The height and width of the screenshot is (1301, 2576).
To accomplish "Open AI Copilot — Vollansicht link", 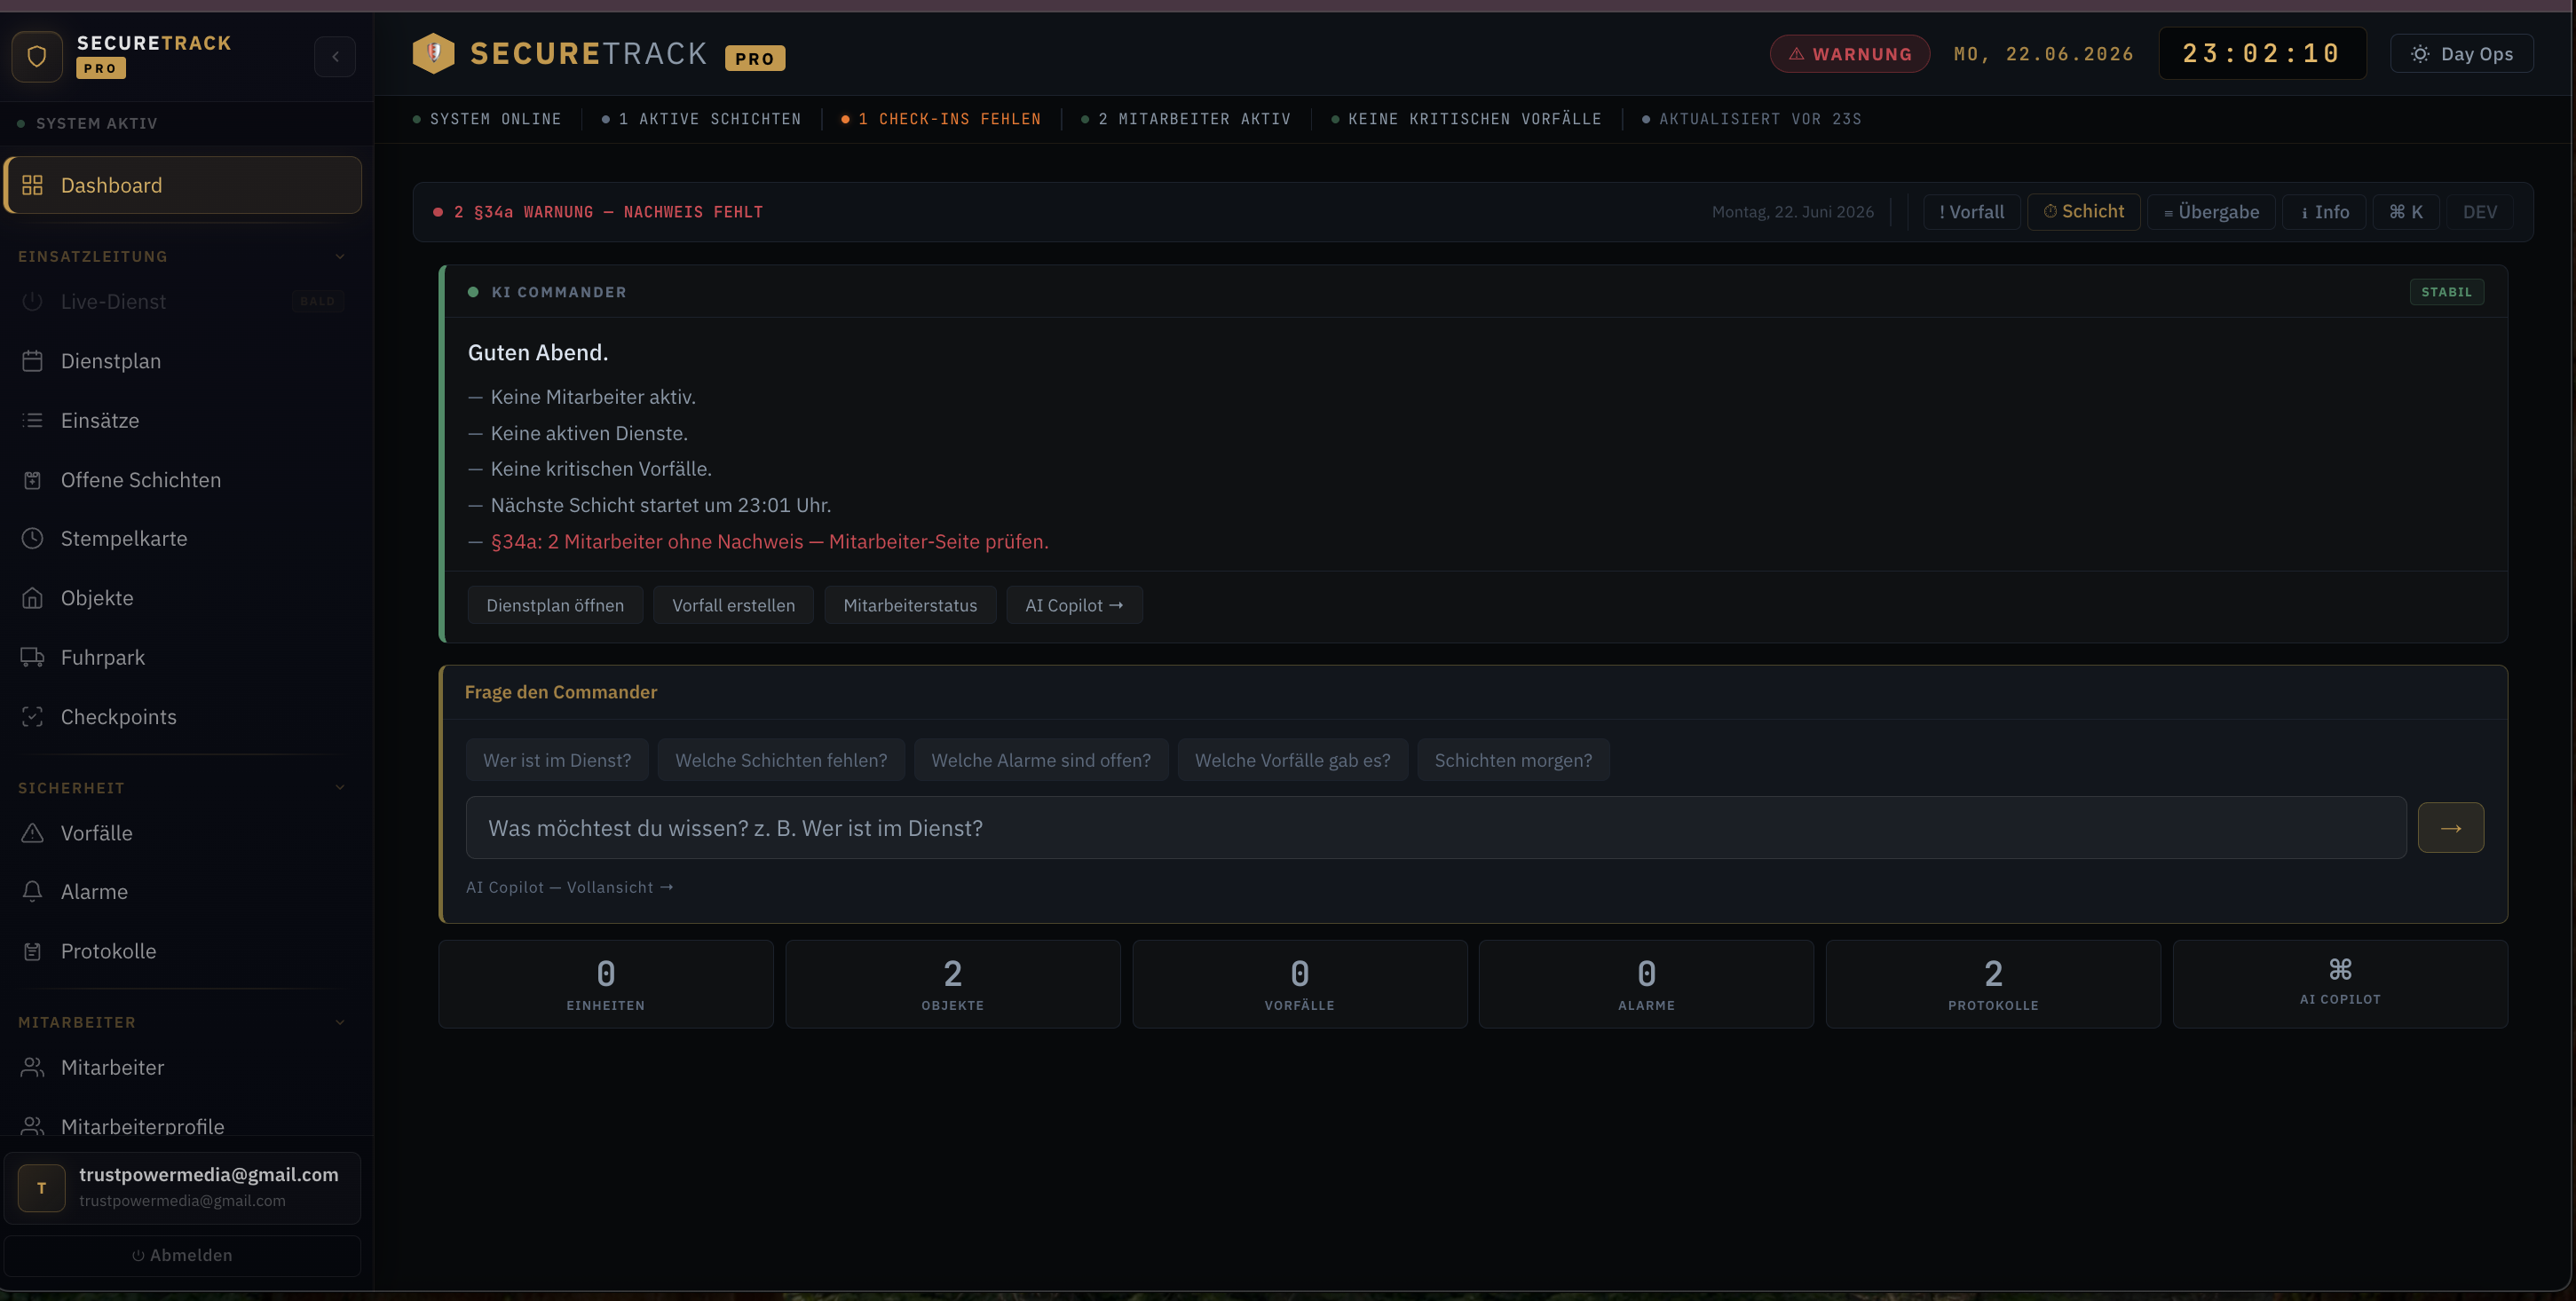I will point(570,888).
